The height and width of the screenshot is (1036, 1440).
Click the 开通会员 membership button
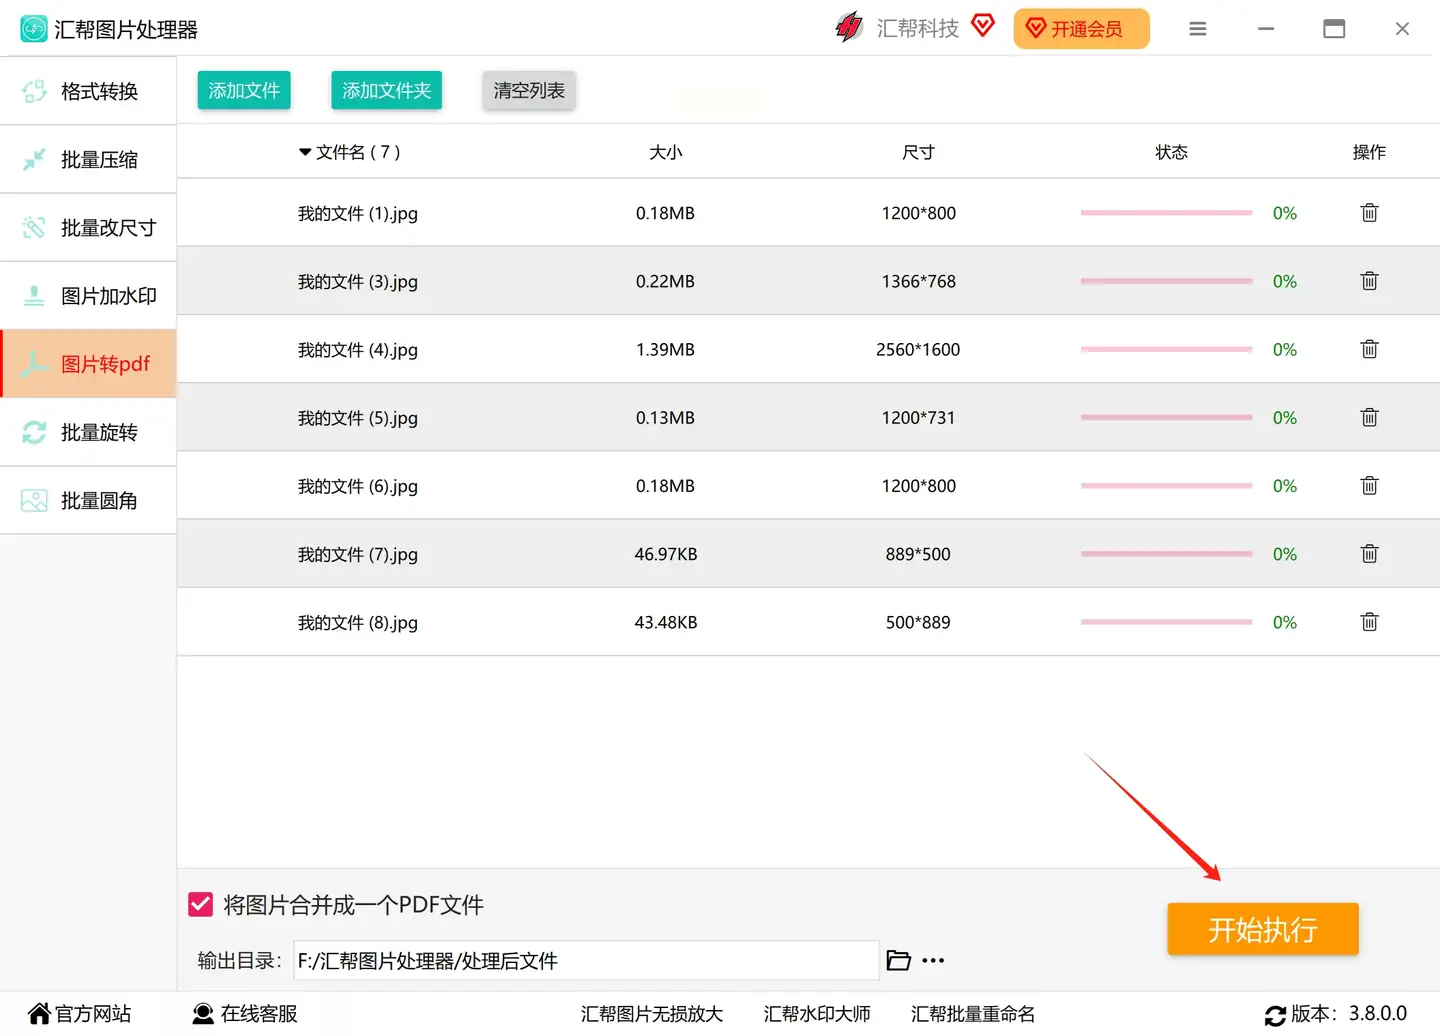coord(1082,29)
